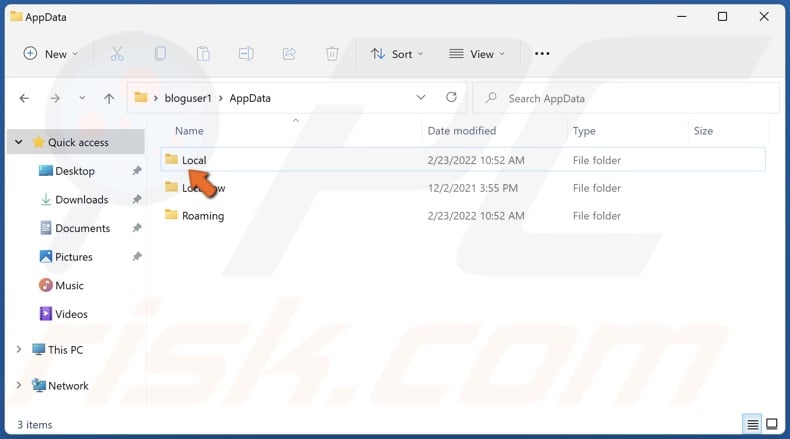Click the Search AppData field
The image size is (790, 439).
click(x=626, y=98)
